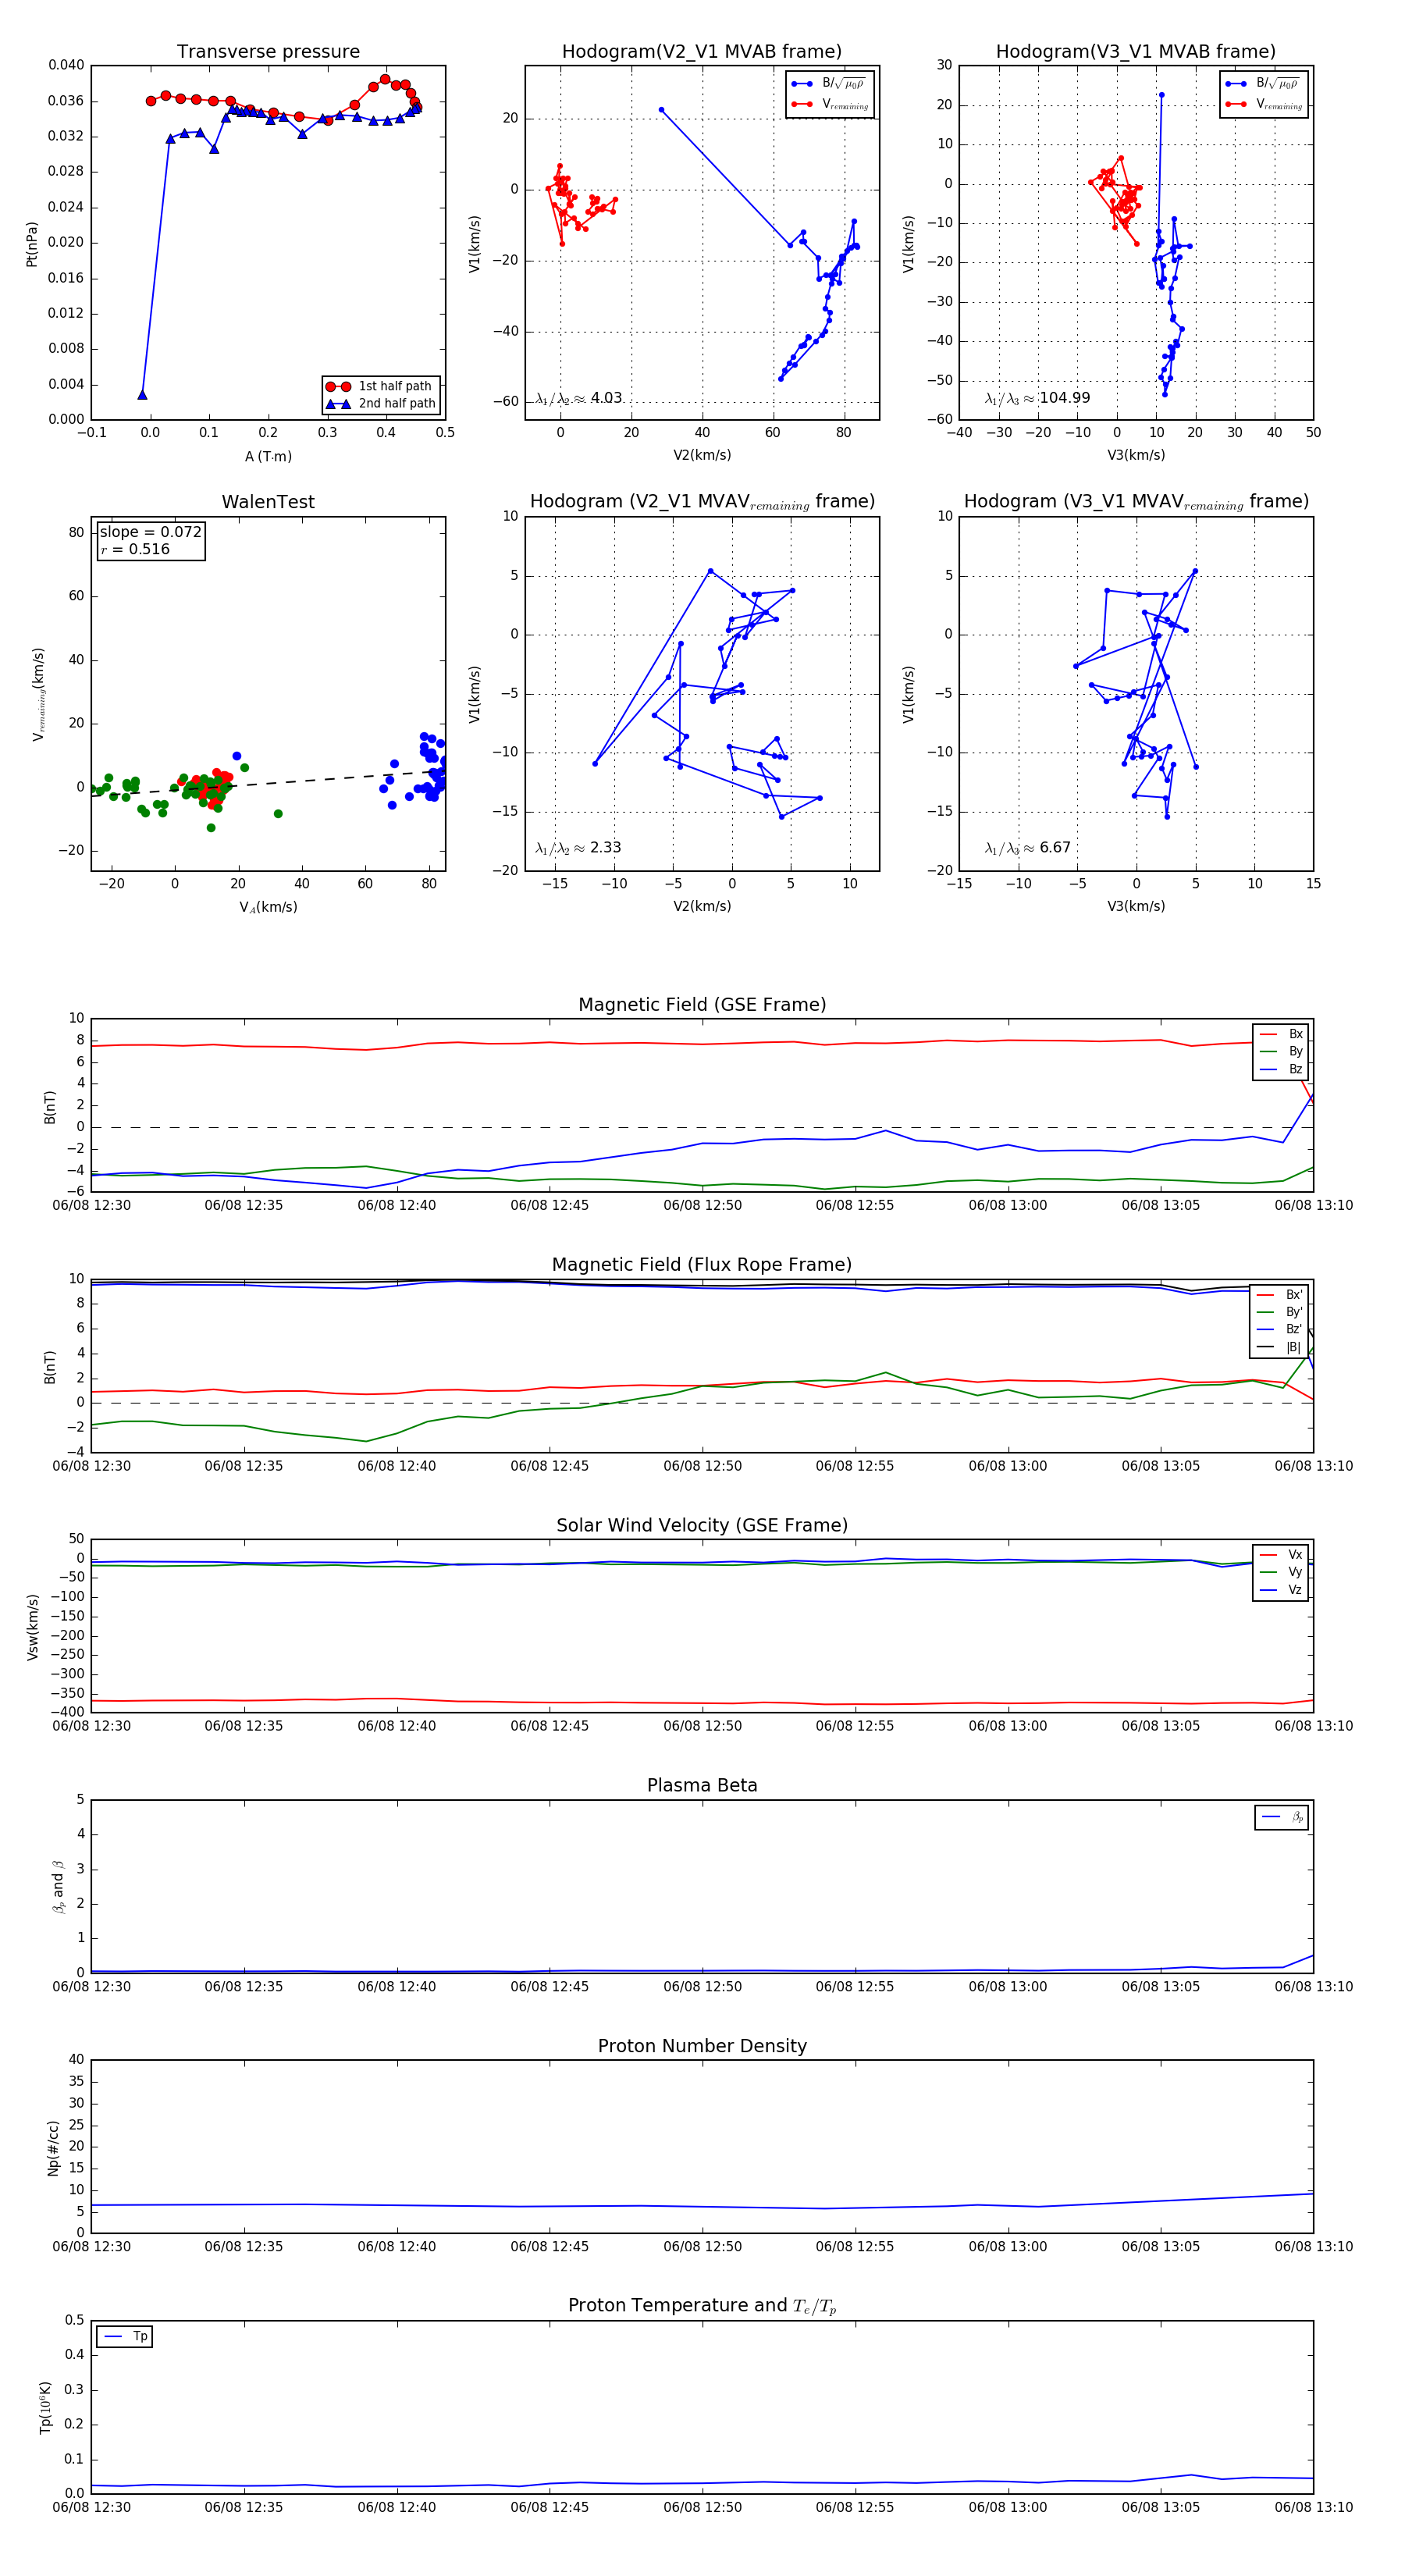This screenshot has height=2576, width=1405.
Task: Click the V3_V1 MVAV remaining frame hodogram title
Action: 1136,502
